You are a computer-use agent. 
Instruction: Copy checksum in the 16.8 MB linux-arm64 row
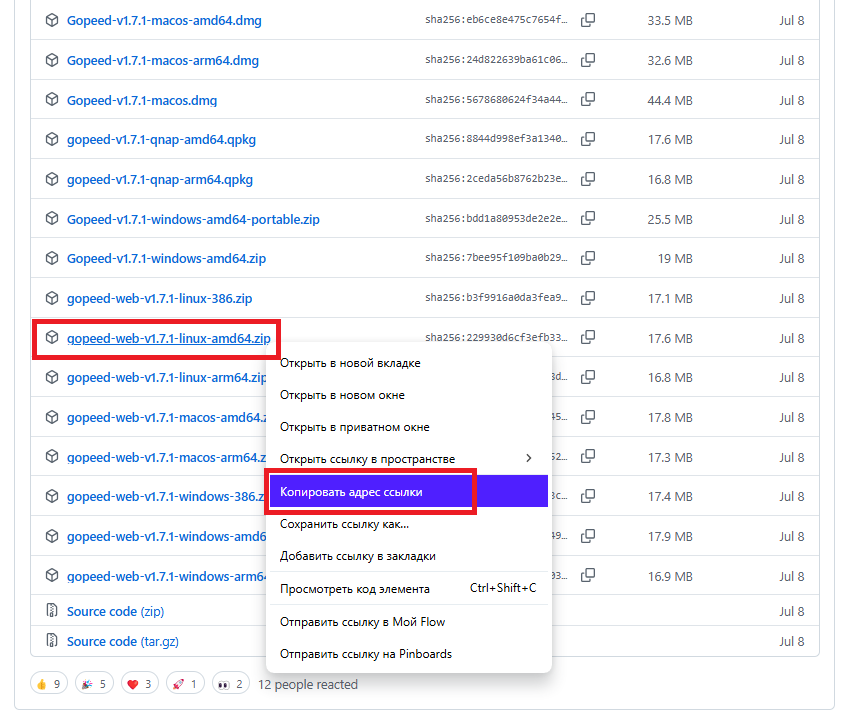(x=588, y=377)
